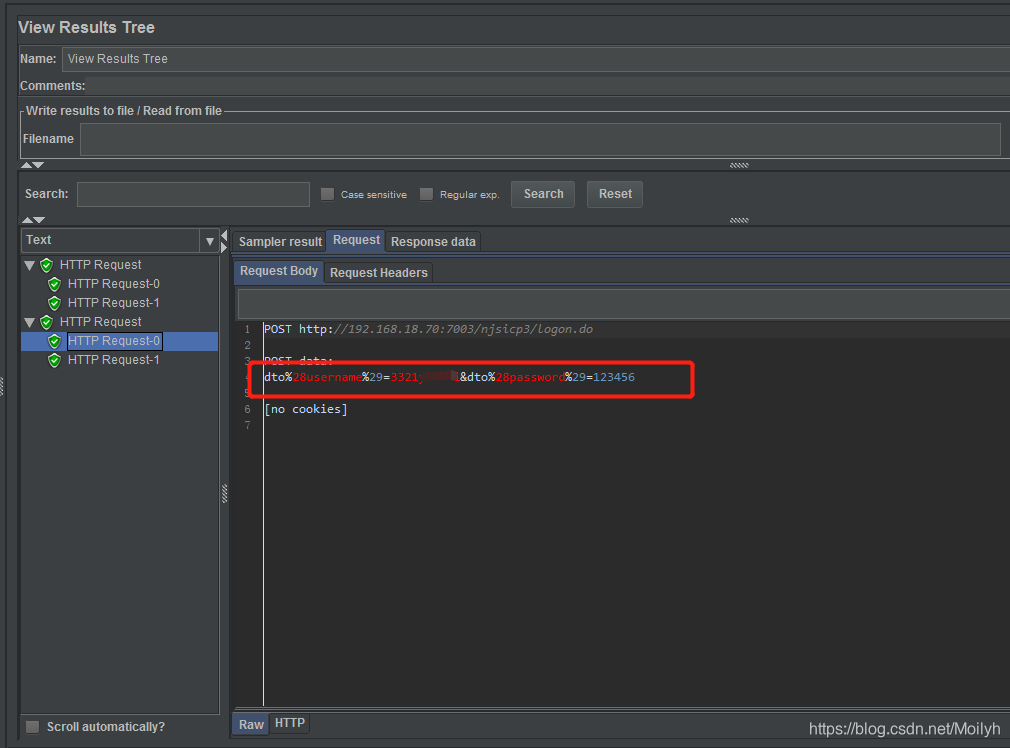Focus the Comments input field
The image size is (1010, 748).
tap(548, 86)
